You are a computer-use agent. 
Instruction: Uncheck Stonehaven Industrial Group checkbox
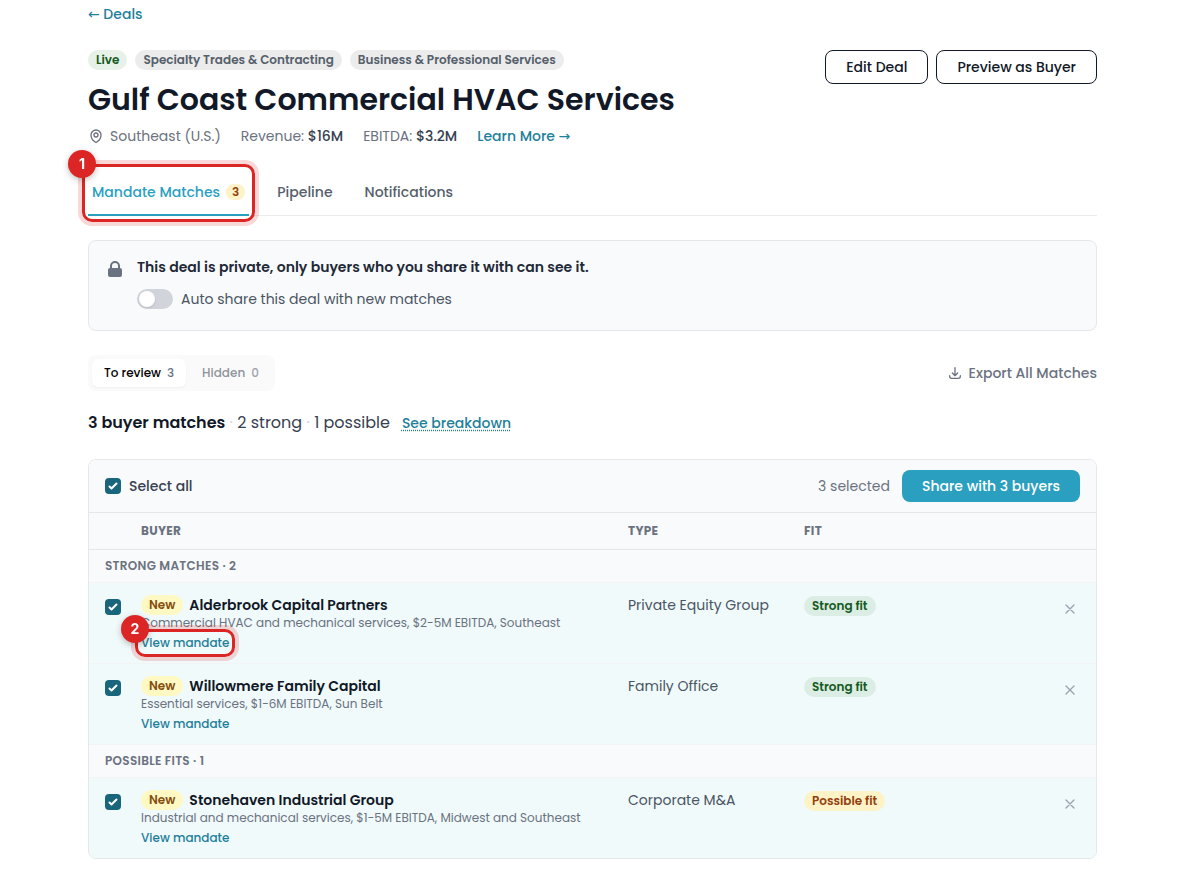pos(113,802)
